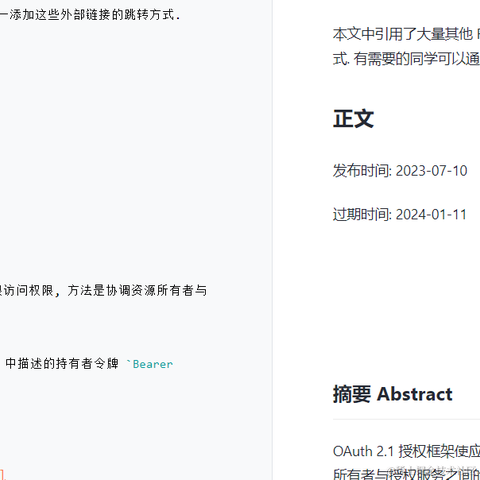Click the `Bearer code text in editor

tap(150, 364)
